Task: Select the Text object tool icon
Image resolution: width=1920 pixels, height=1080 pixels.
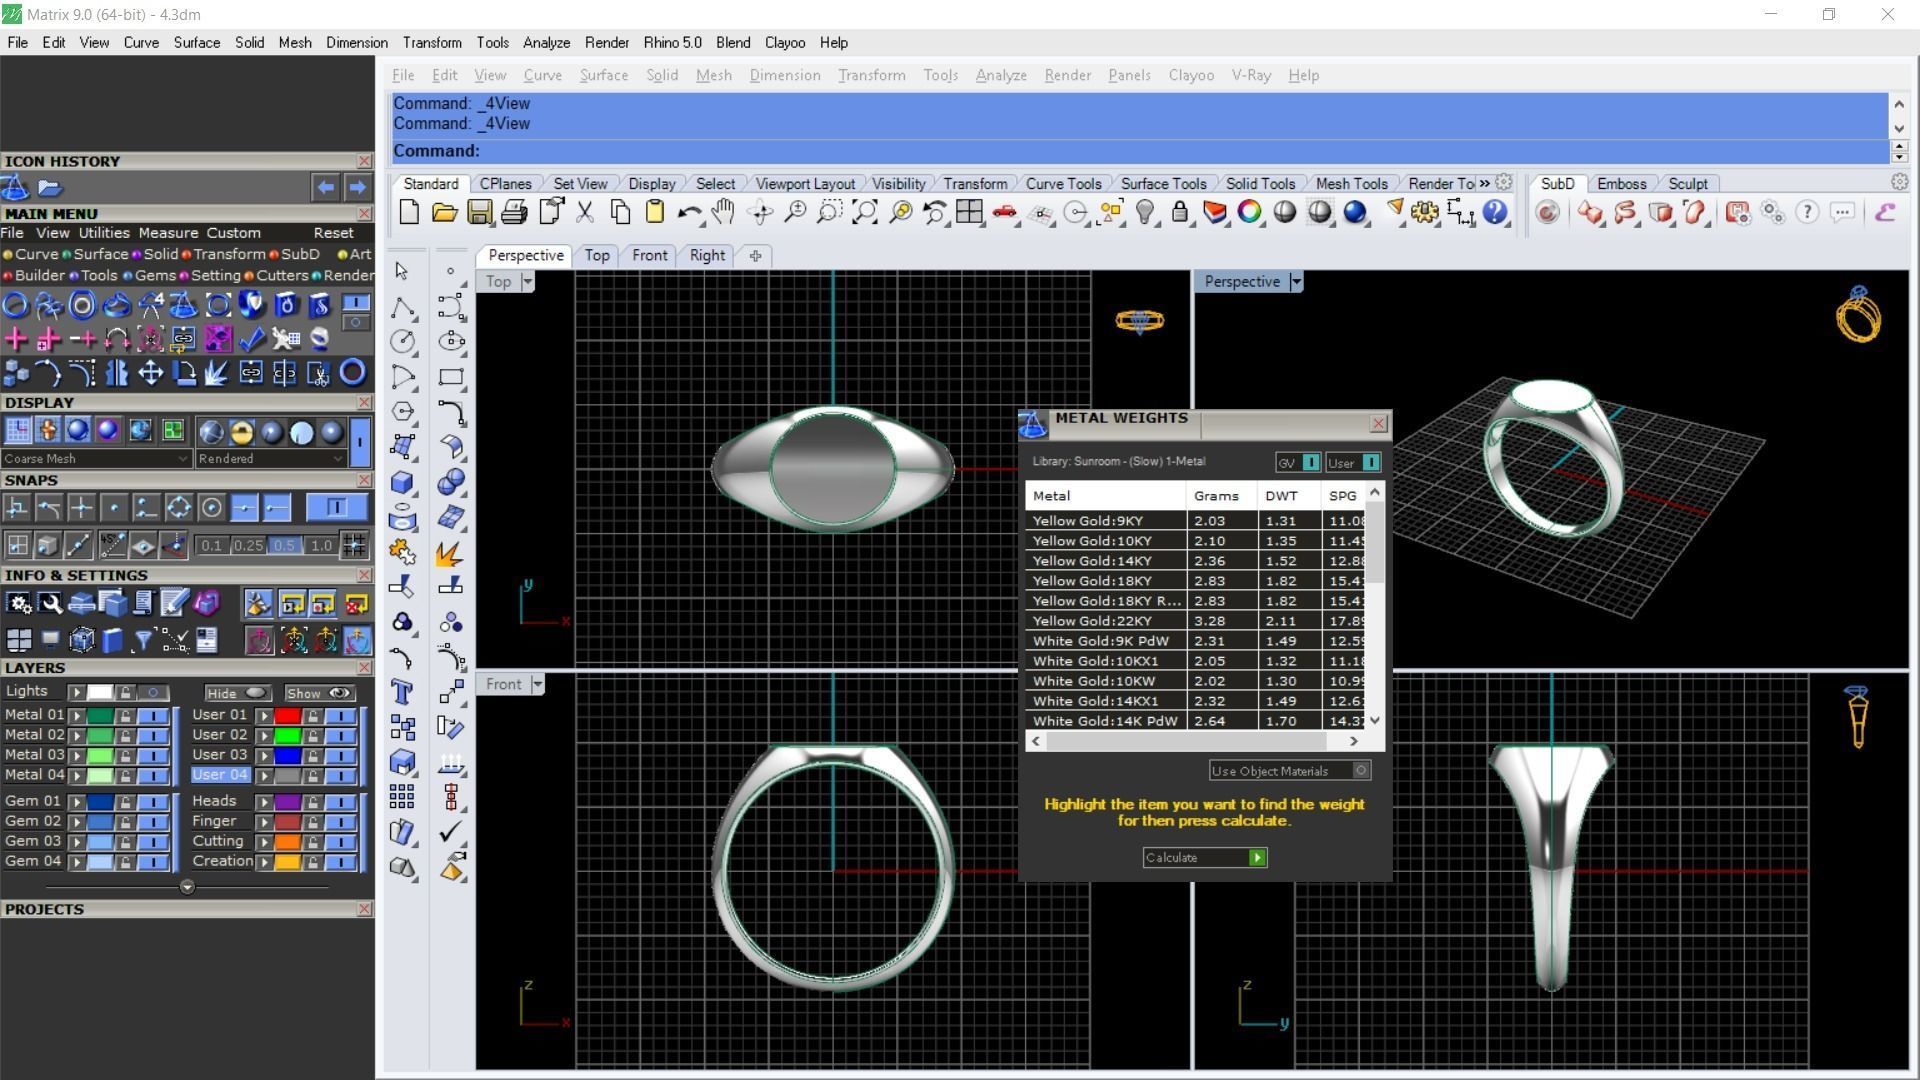Action: [402, 692]
